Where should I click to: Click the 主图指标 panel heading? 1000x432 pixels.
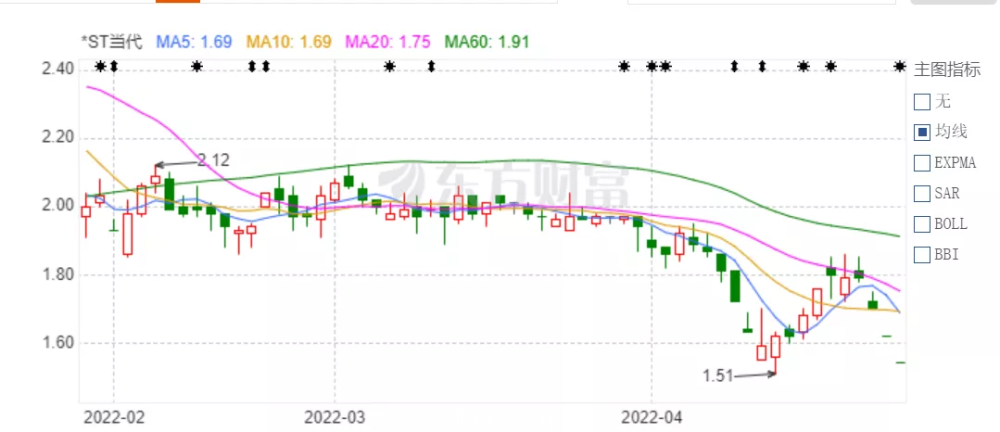[x=947, y=70]
